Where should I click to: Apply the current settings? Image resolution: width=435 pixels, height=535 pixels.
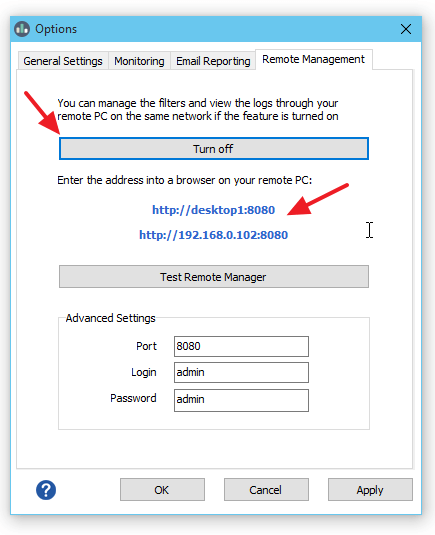pyautogui.click(x=370, y=490)
